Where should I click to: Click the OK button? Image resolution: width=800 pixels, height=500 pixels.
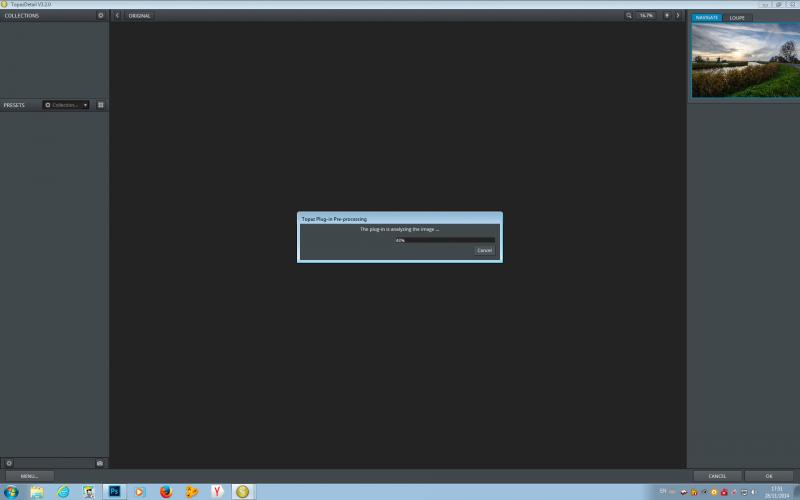[x=769, y=476]
